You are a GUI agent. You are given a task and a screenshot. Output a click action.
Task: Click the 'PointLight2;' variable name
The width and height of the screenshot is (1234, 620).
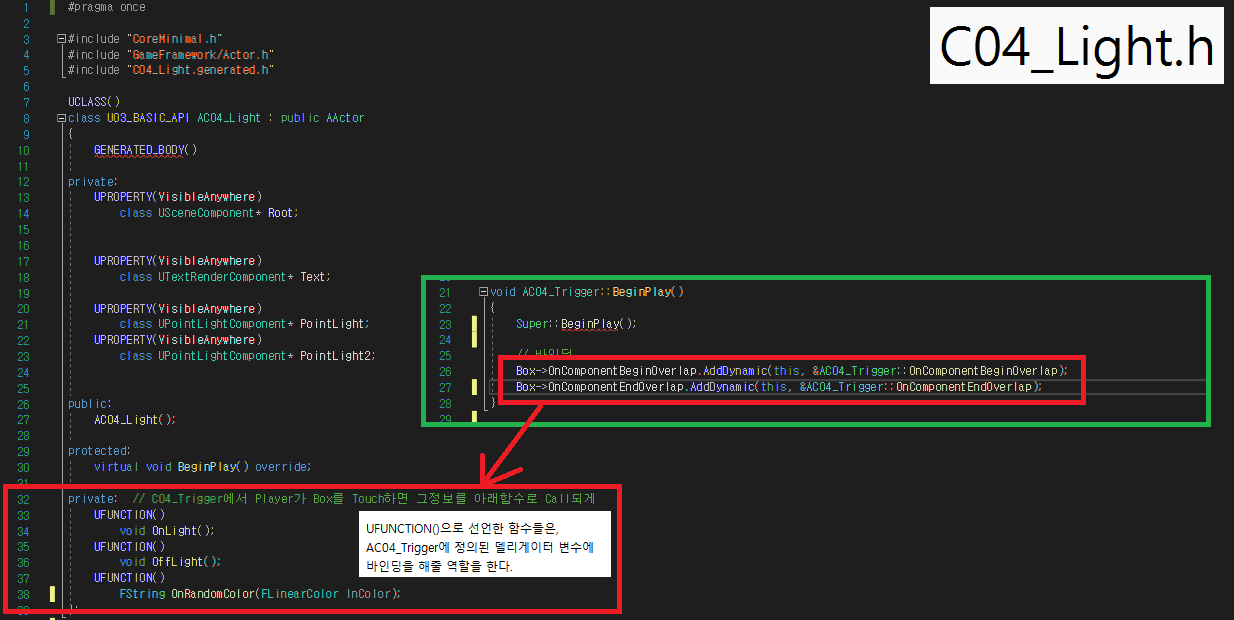[x=338, y=356]
